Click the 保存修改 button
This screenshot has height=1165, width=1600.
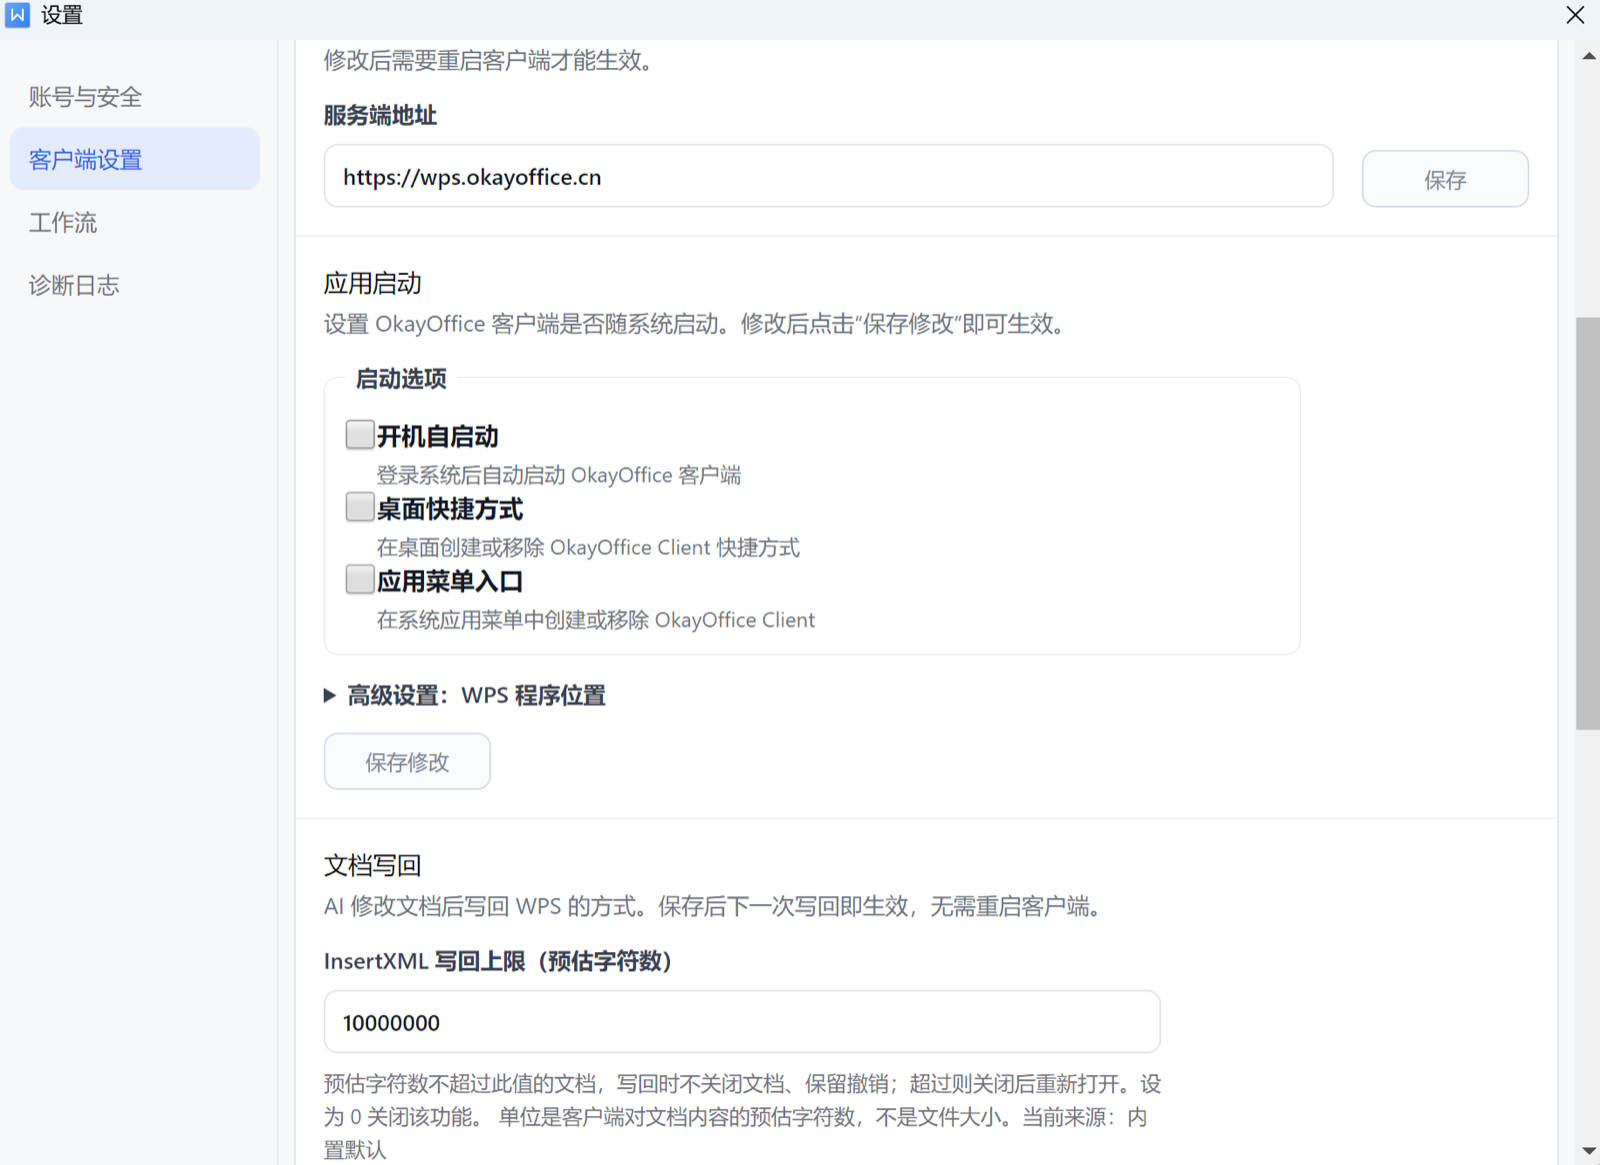(x=407, y=761)
